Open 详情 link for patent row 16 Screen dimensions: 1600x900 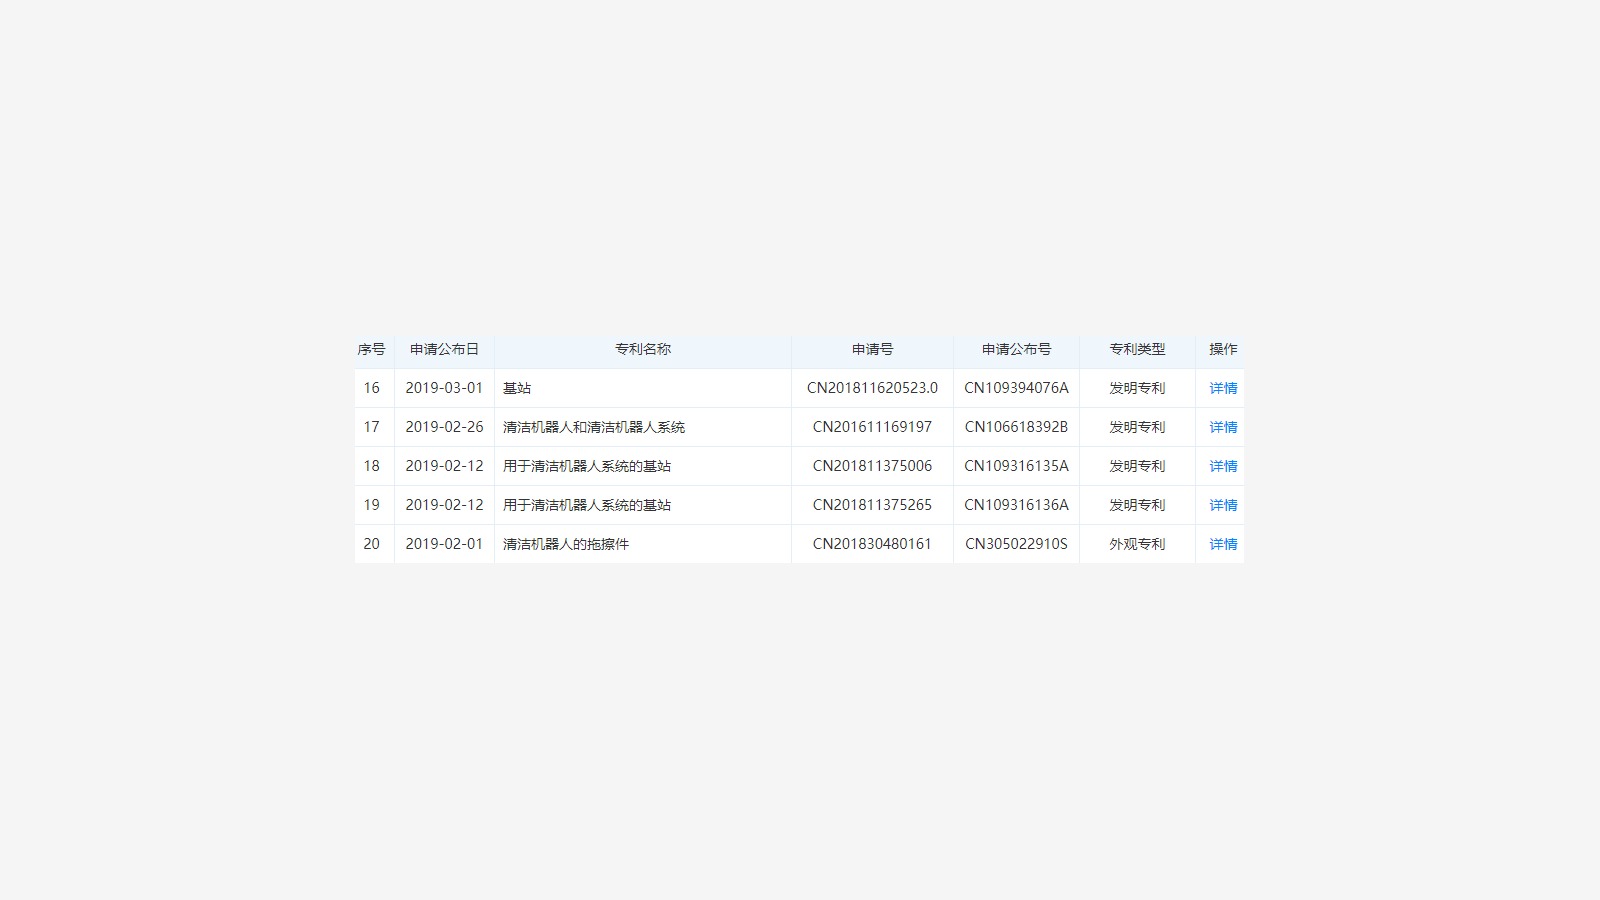(1223, 388)
